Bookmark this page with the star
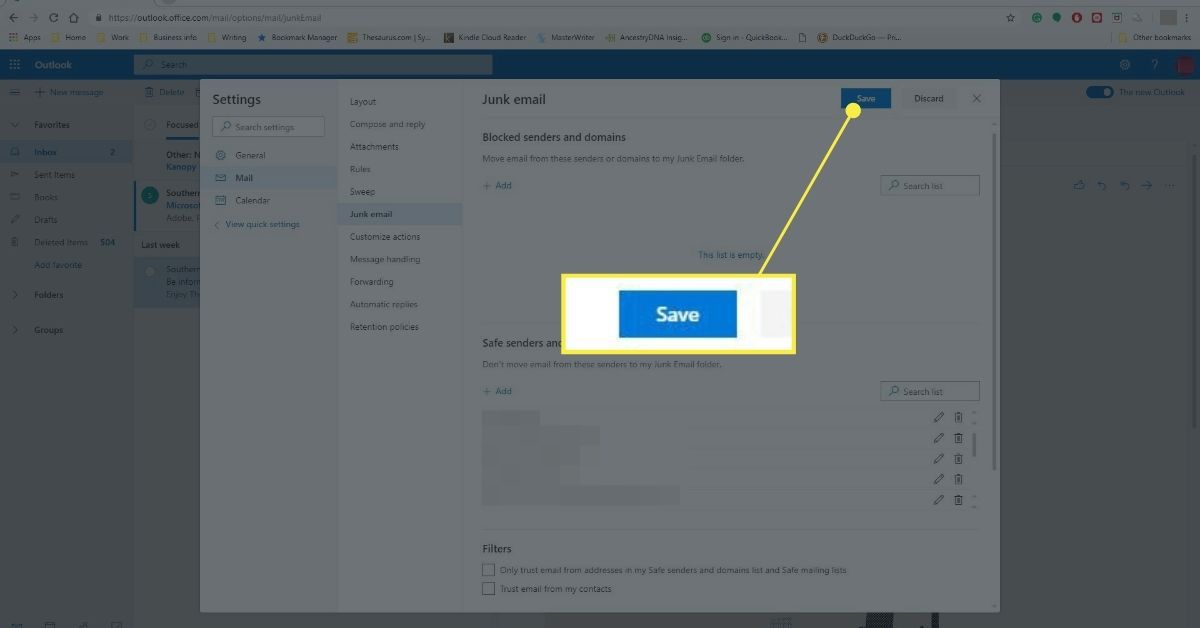Image resolution: width=1200 pixels, height=628 pixels. (x=1011, y=18)
